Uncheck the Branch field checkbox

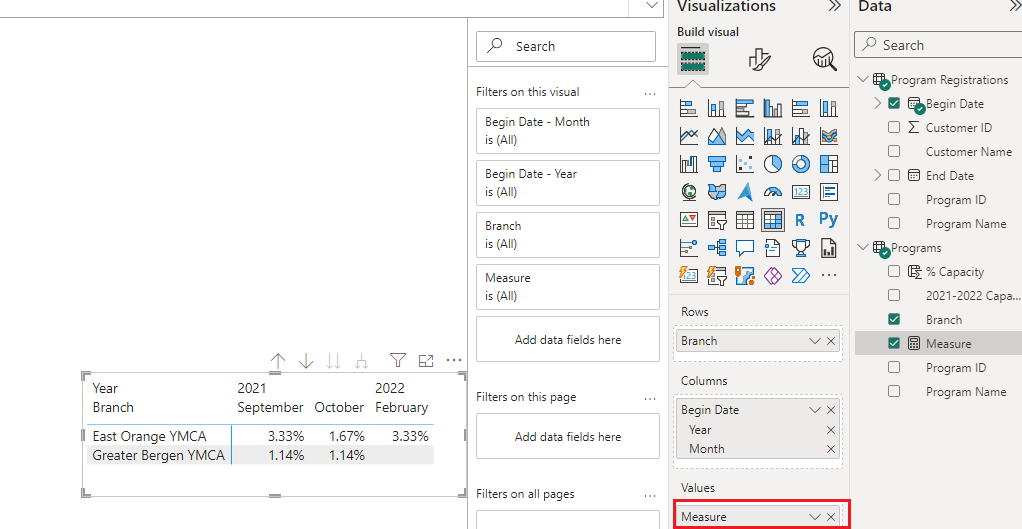(x=894, y=319)
